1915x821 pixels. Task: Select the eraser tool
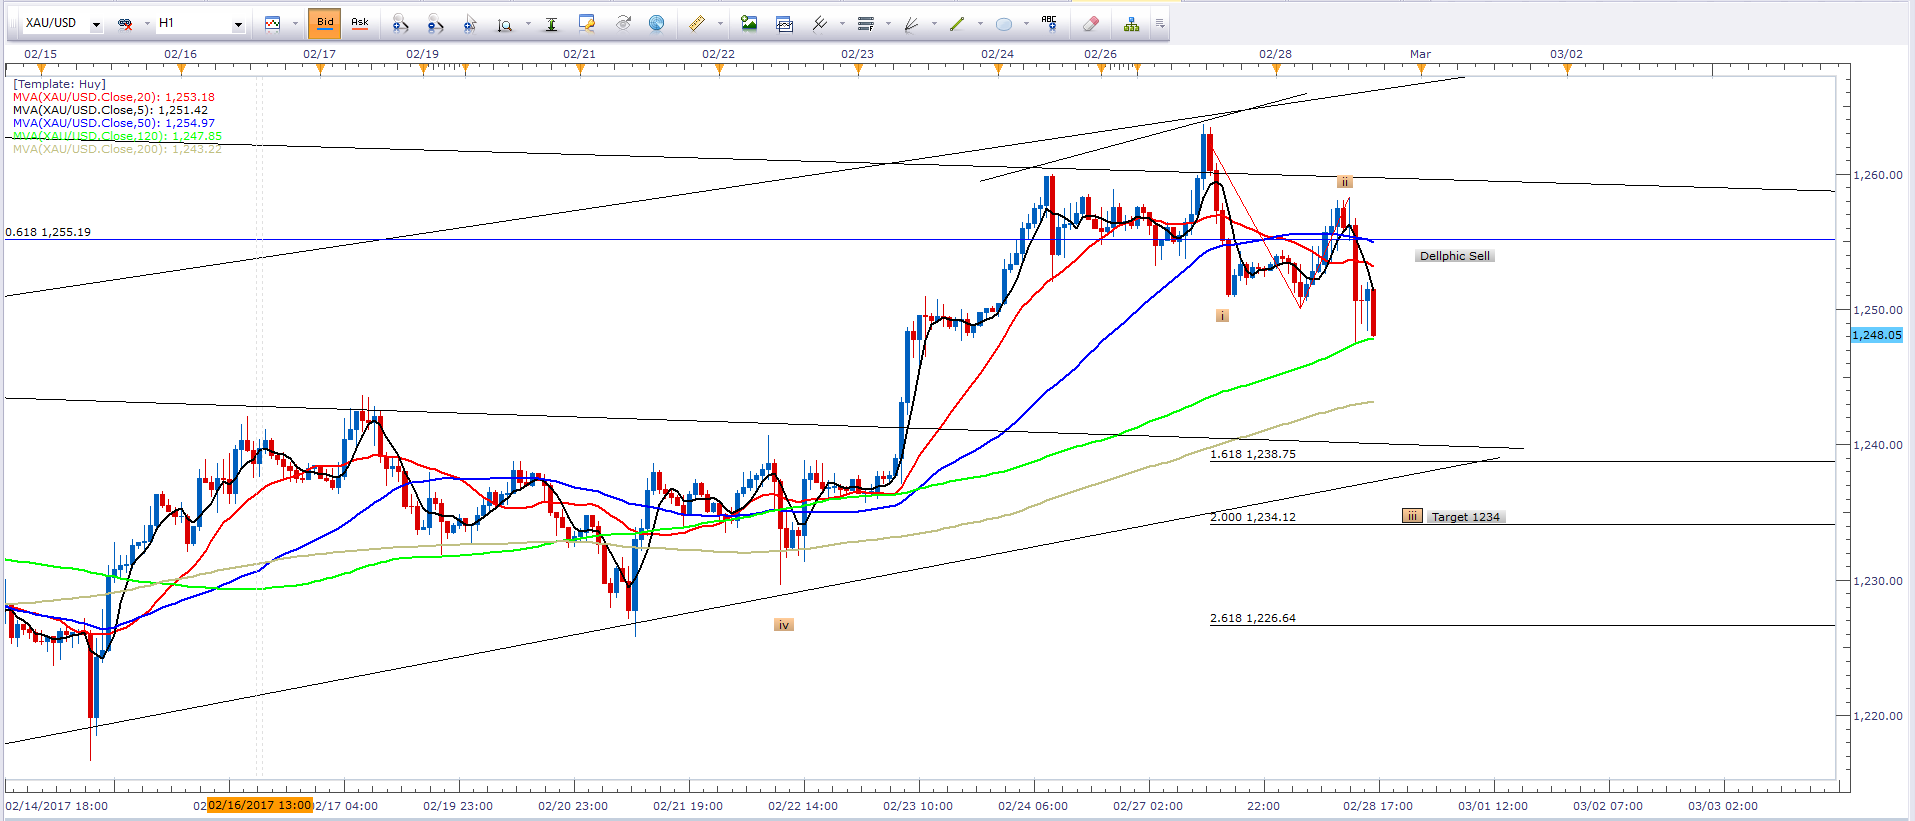click(x=1091, y=23)
